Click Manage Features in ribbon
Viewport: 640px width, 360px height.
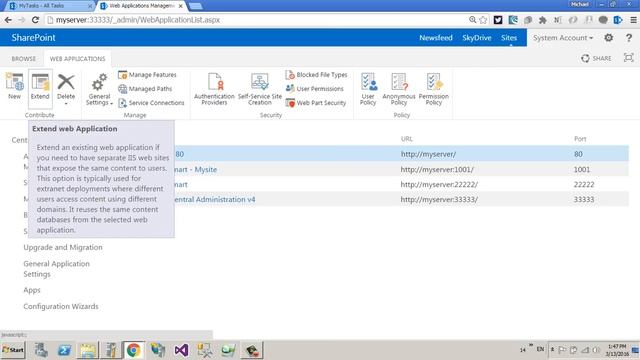tap(147, 75)
